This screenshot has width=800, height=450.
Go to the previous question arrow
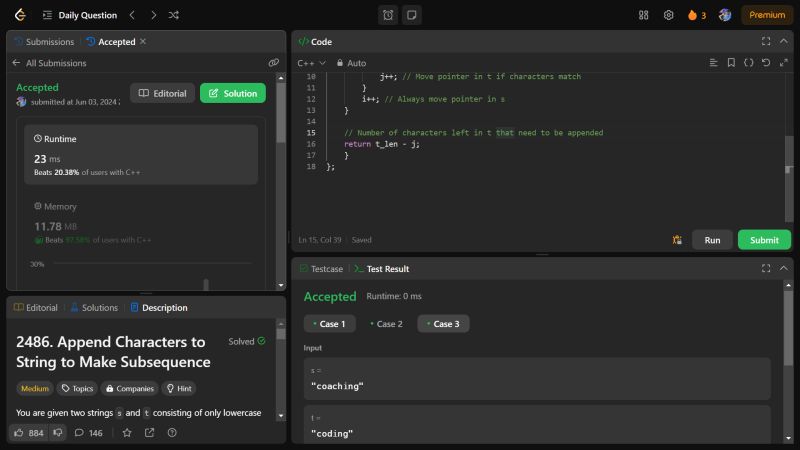tap(132, 15)
